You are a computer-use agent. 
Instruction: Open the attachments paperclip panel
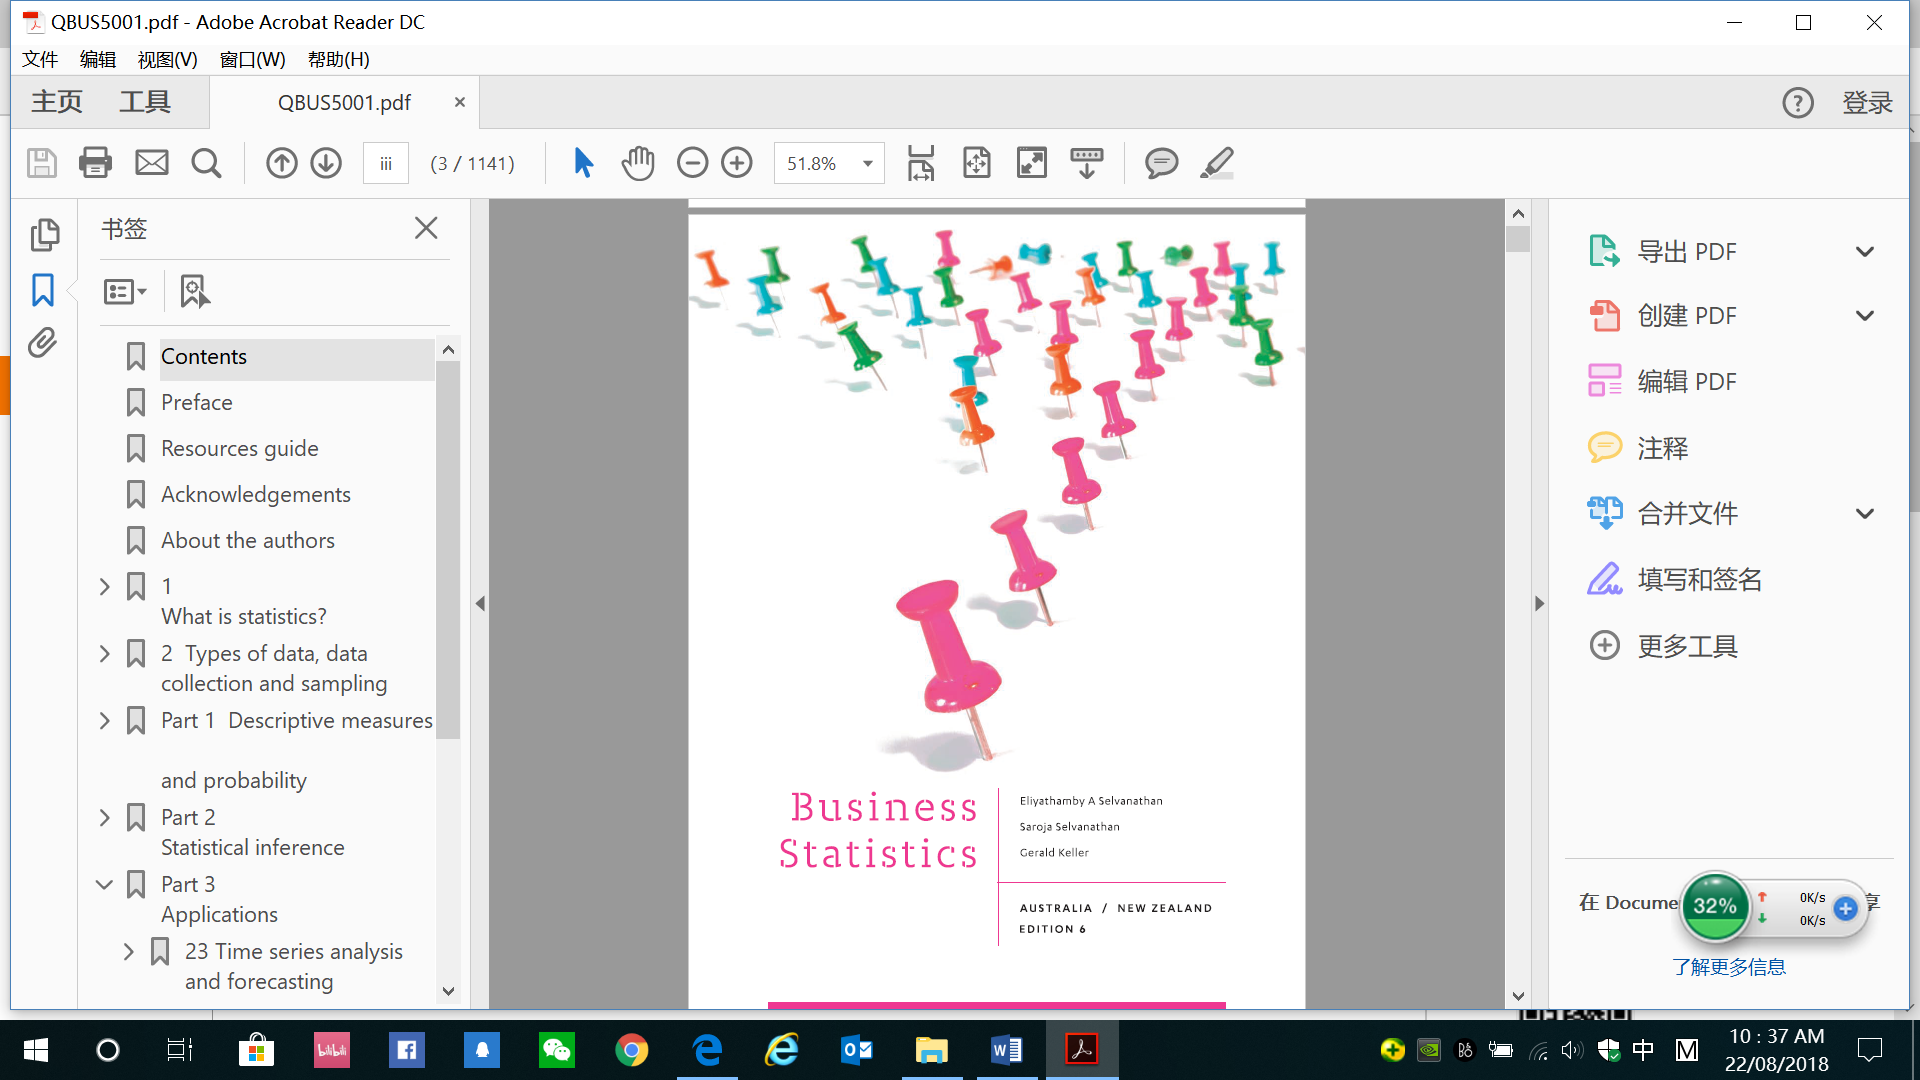point(42,343)
